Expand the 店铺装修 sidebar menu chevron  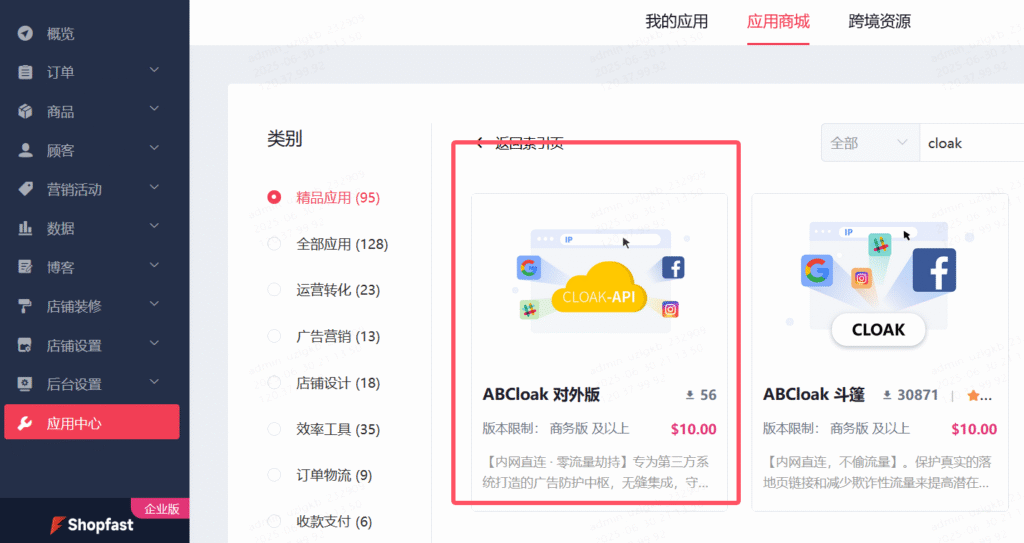(154, 304)
